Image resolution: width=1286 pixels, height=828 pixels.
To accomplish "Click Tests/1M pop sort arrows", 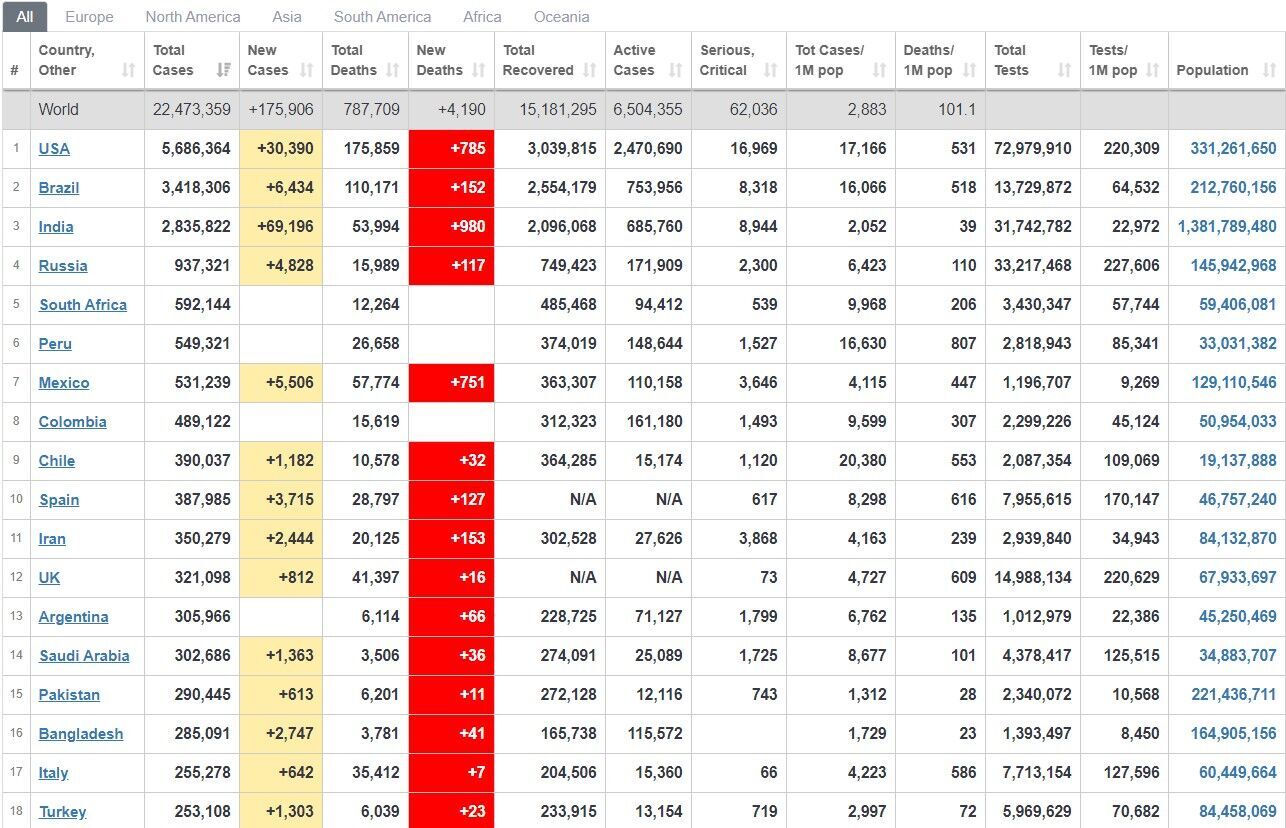I will (x=1152, y=70).
